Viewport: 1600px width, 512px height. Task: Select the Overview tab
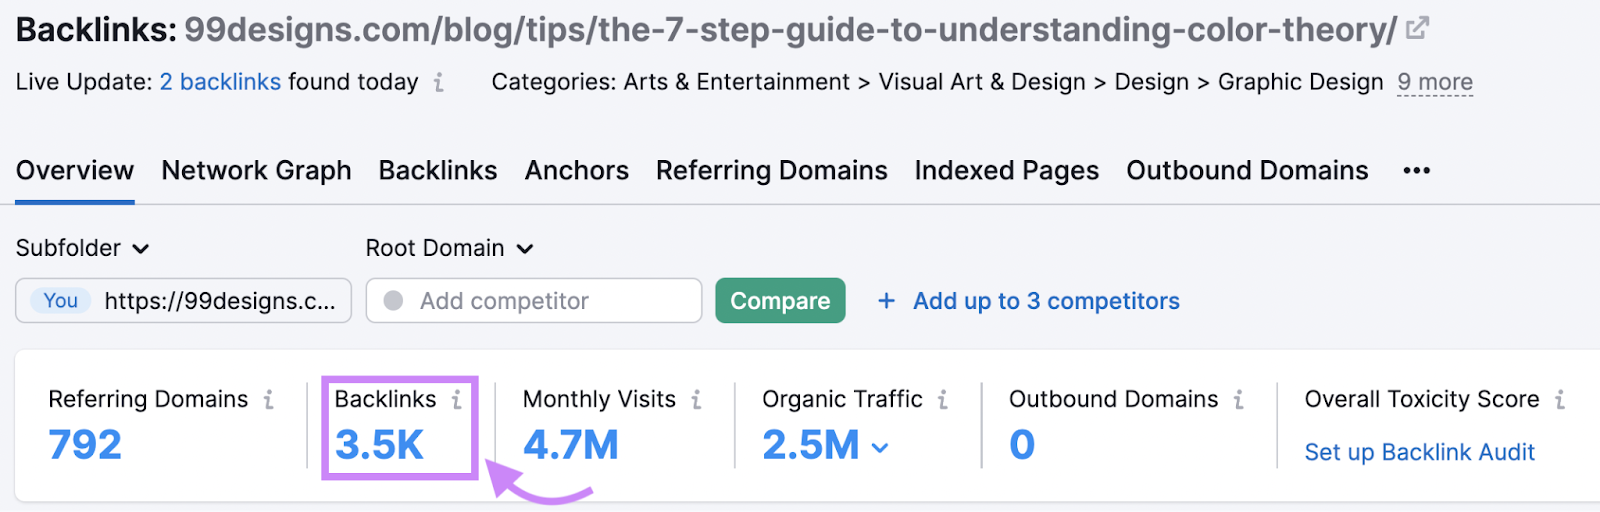coord(75,171)
